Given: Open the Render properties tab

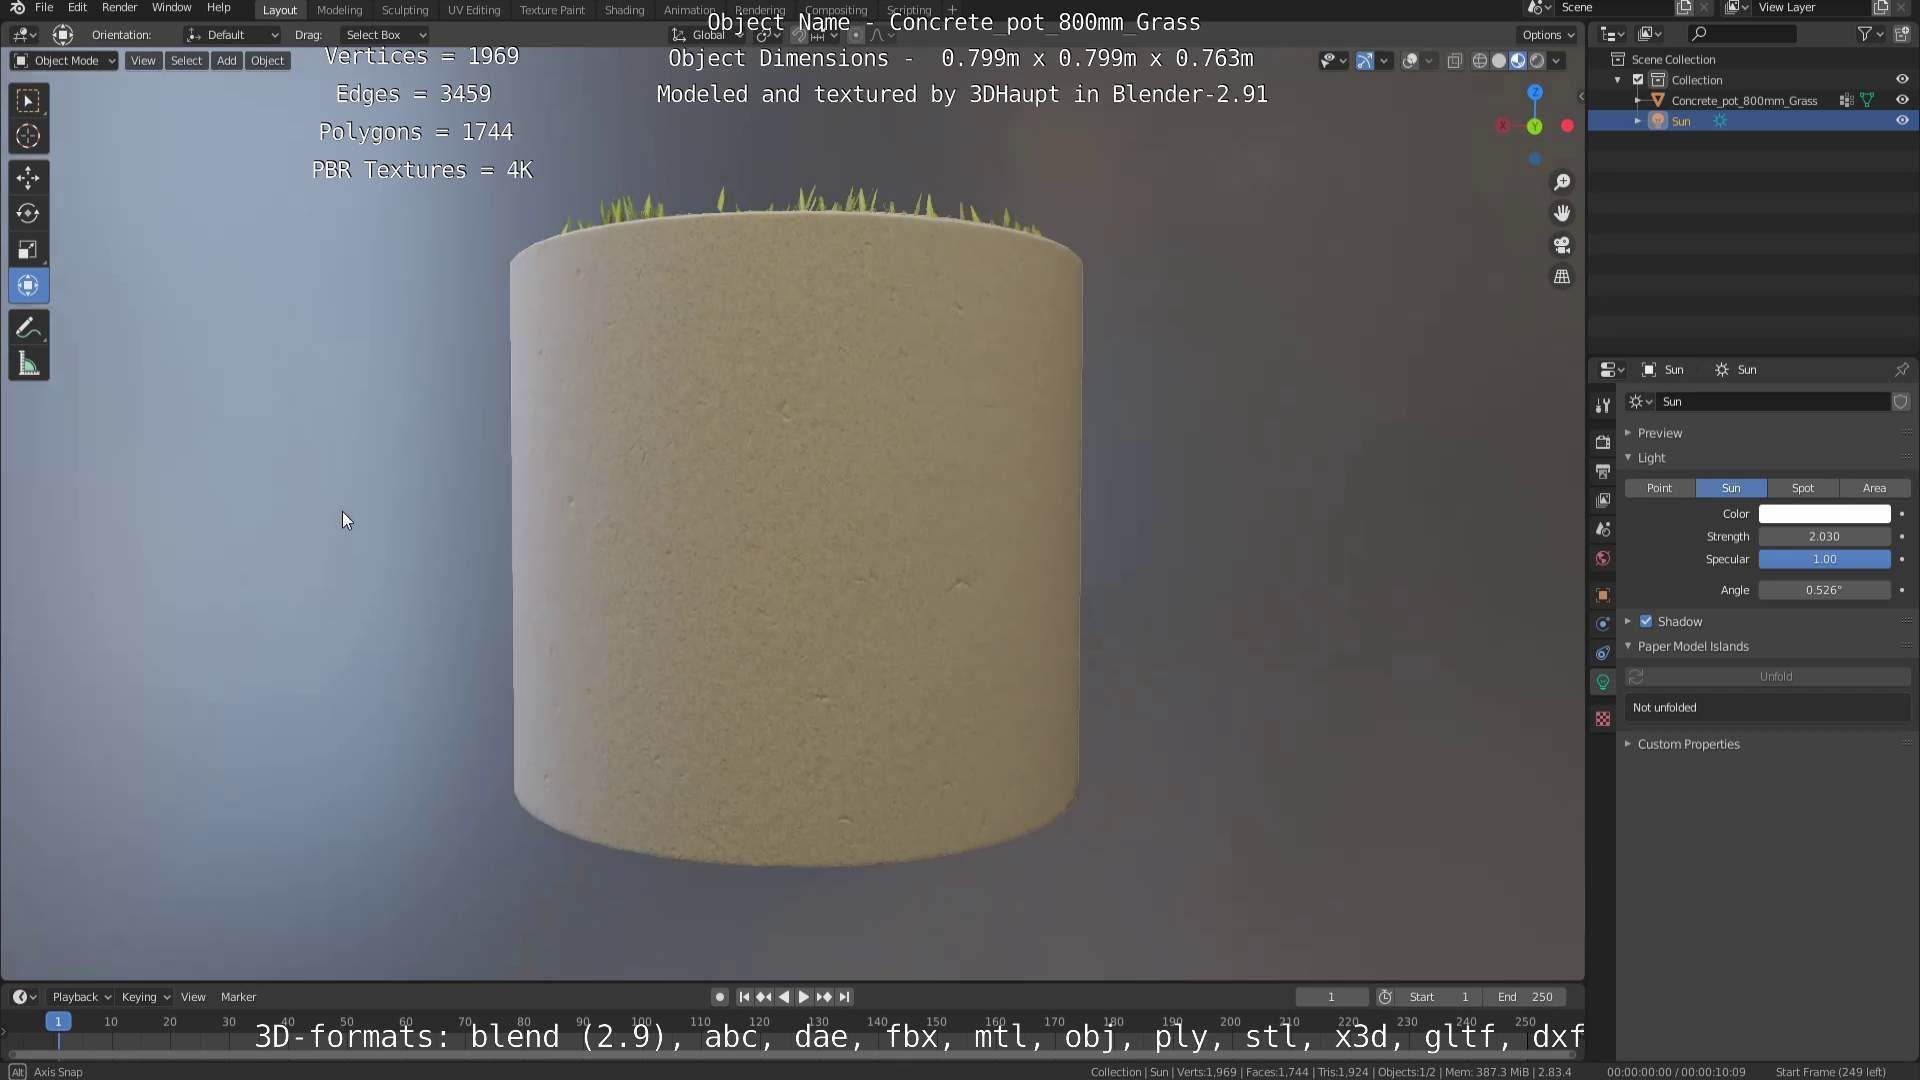Looking at the screenshot, I should coord(1603,442).
